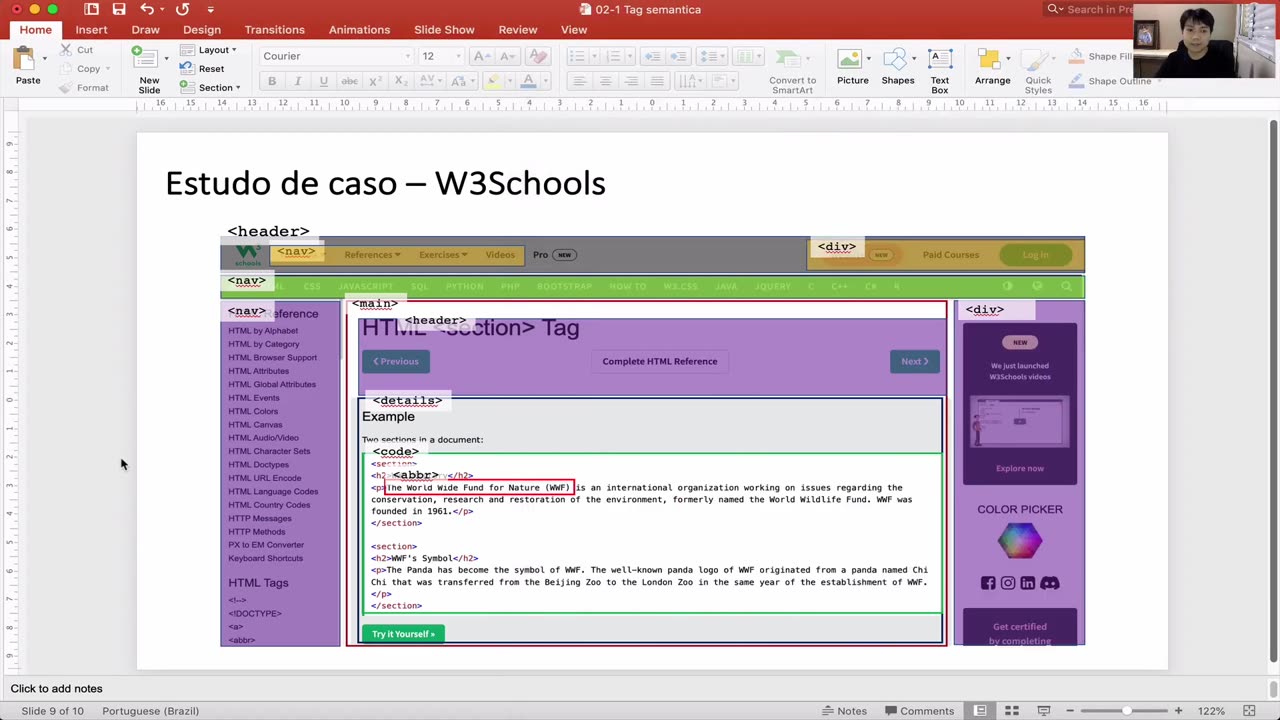The width and height of the screenshot is (1280, 720).
Task: Clear all formatting eraser icon
Action: click(537, 56)
